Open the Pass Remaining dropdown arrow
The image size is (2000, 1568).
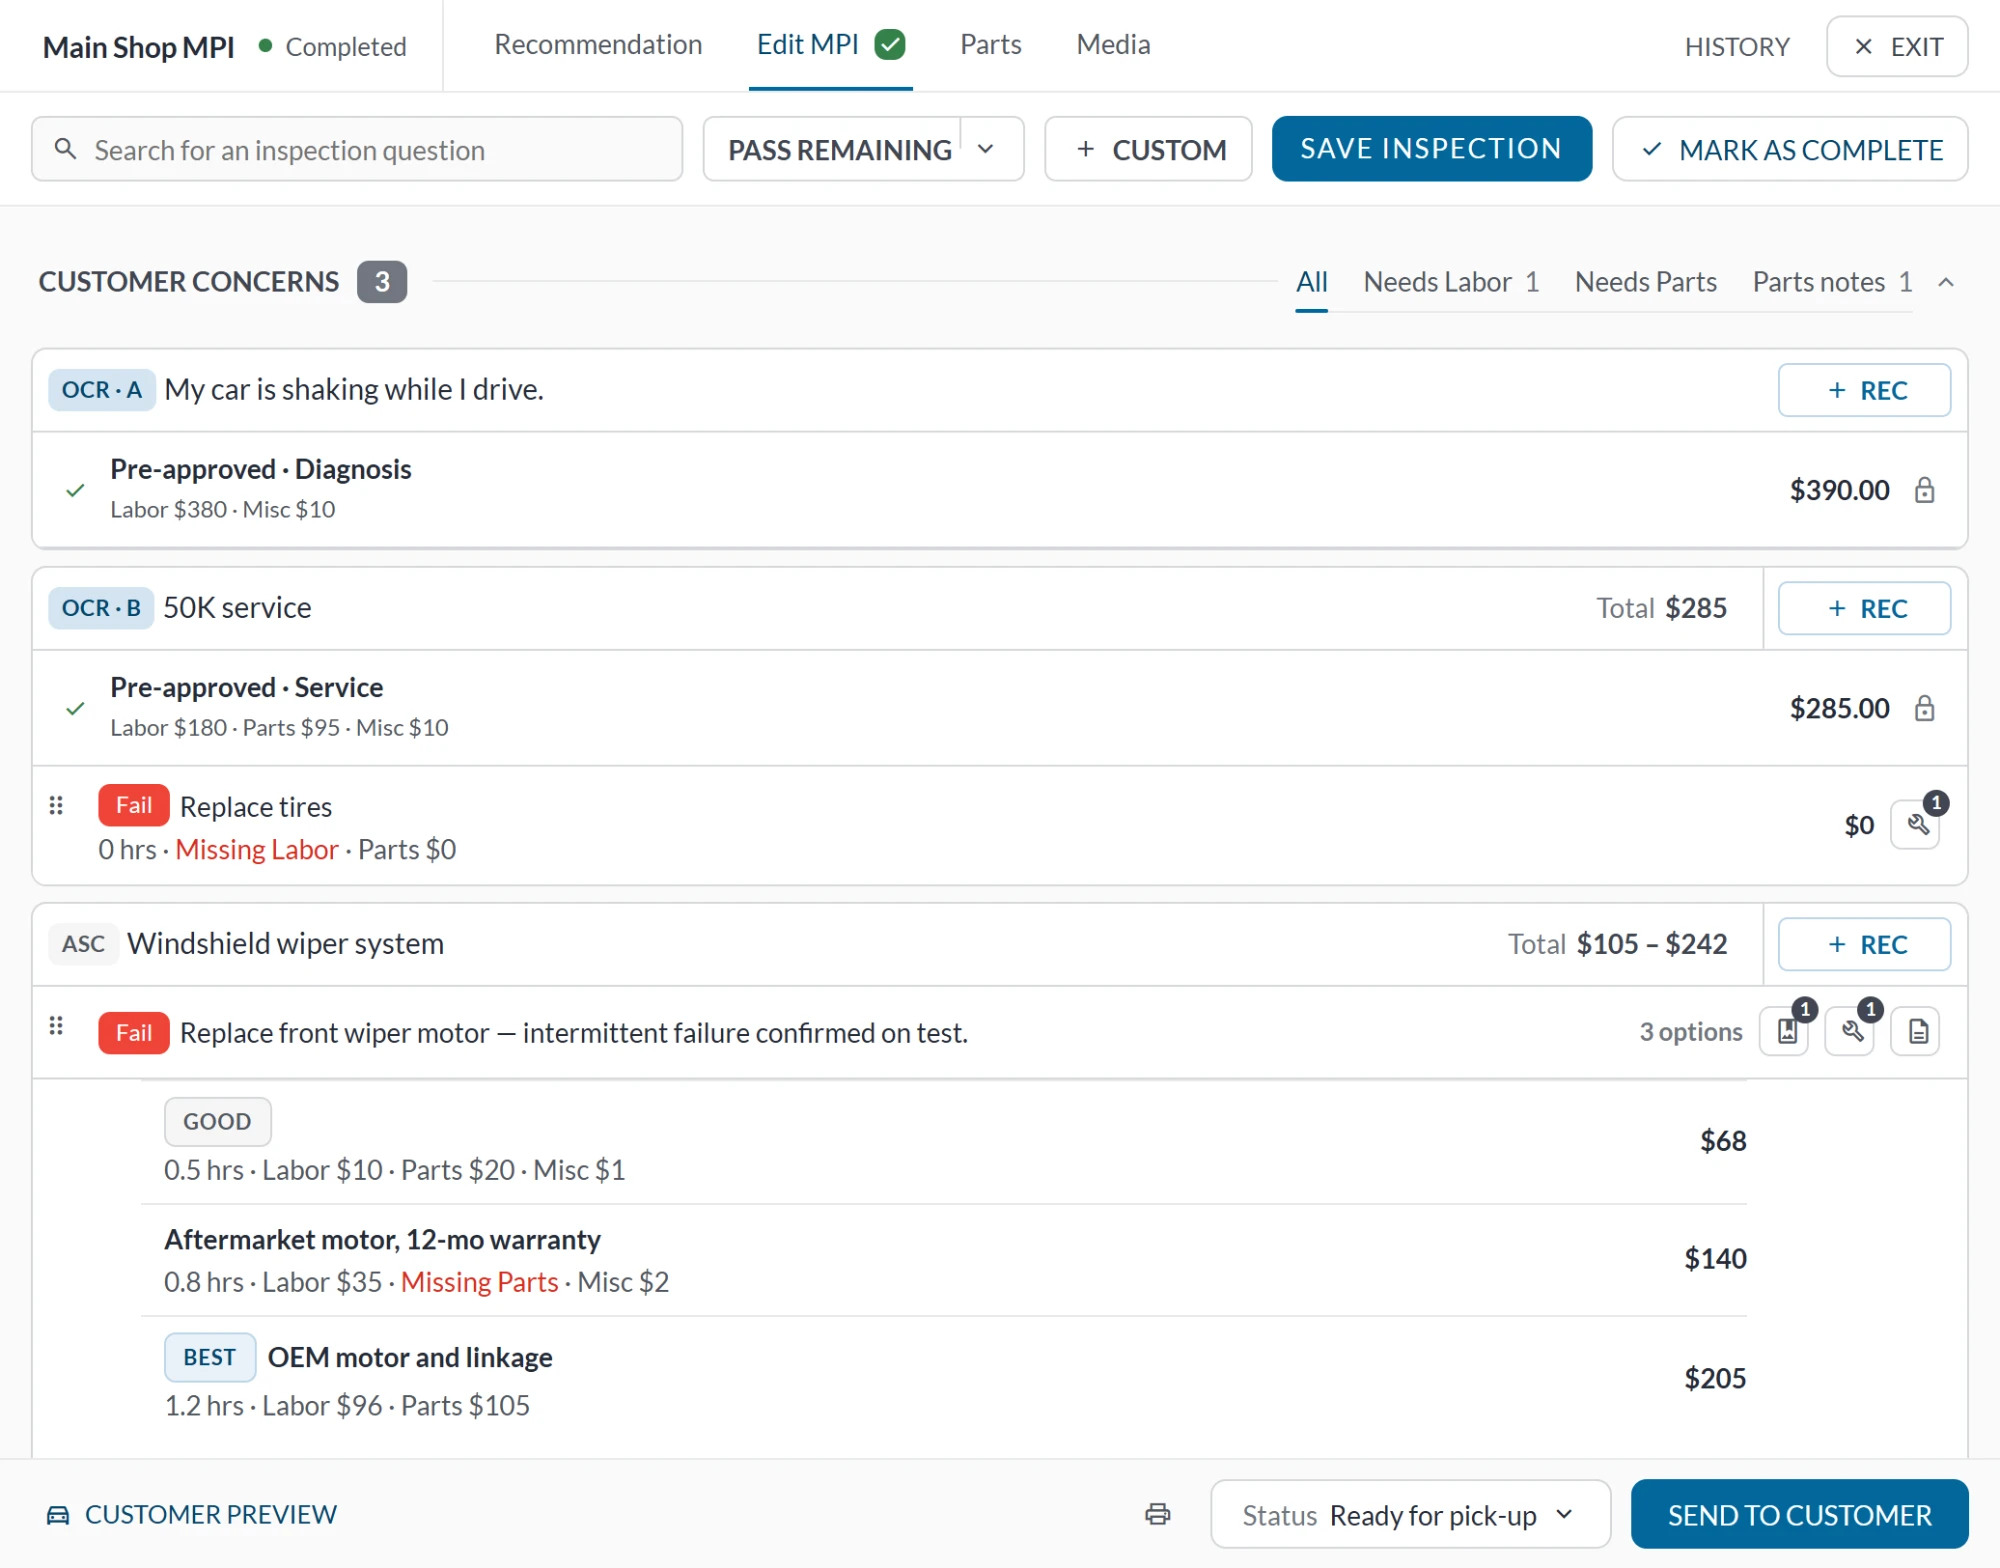click(x=986, y=149)
